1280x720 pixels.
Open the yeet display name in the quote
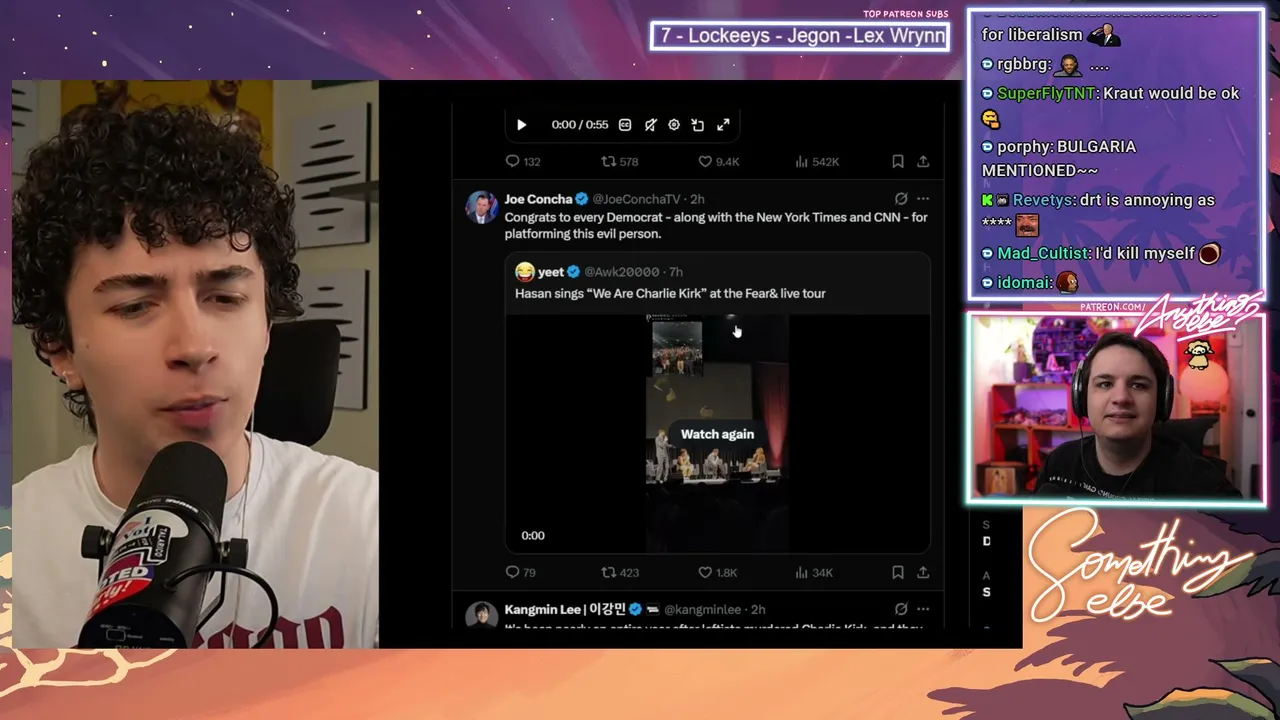(x=551, y=272)
